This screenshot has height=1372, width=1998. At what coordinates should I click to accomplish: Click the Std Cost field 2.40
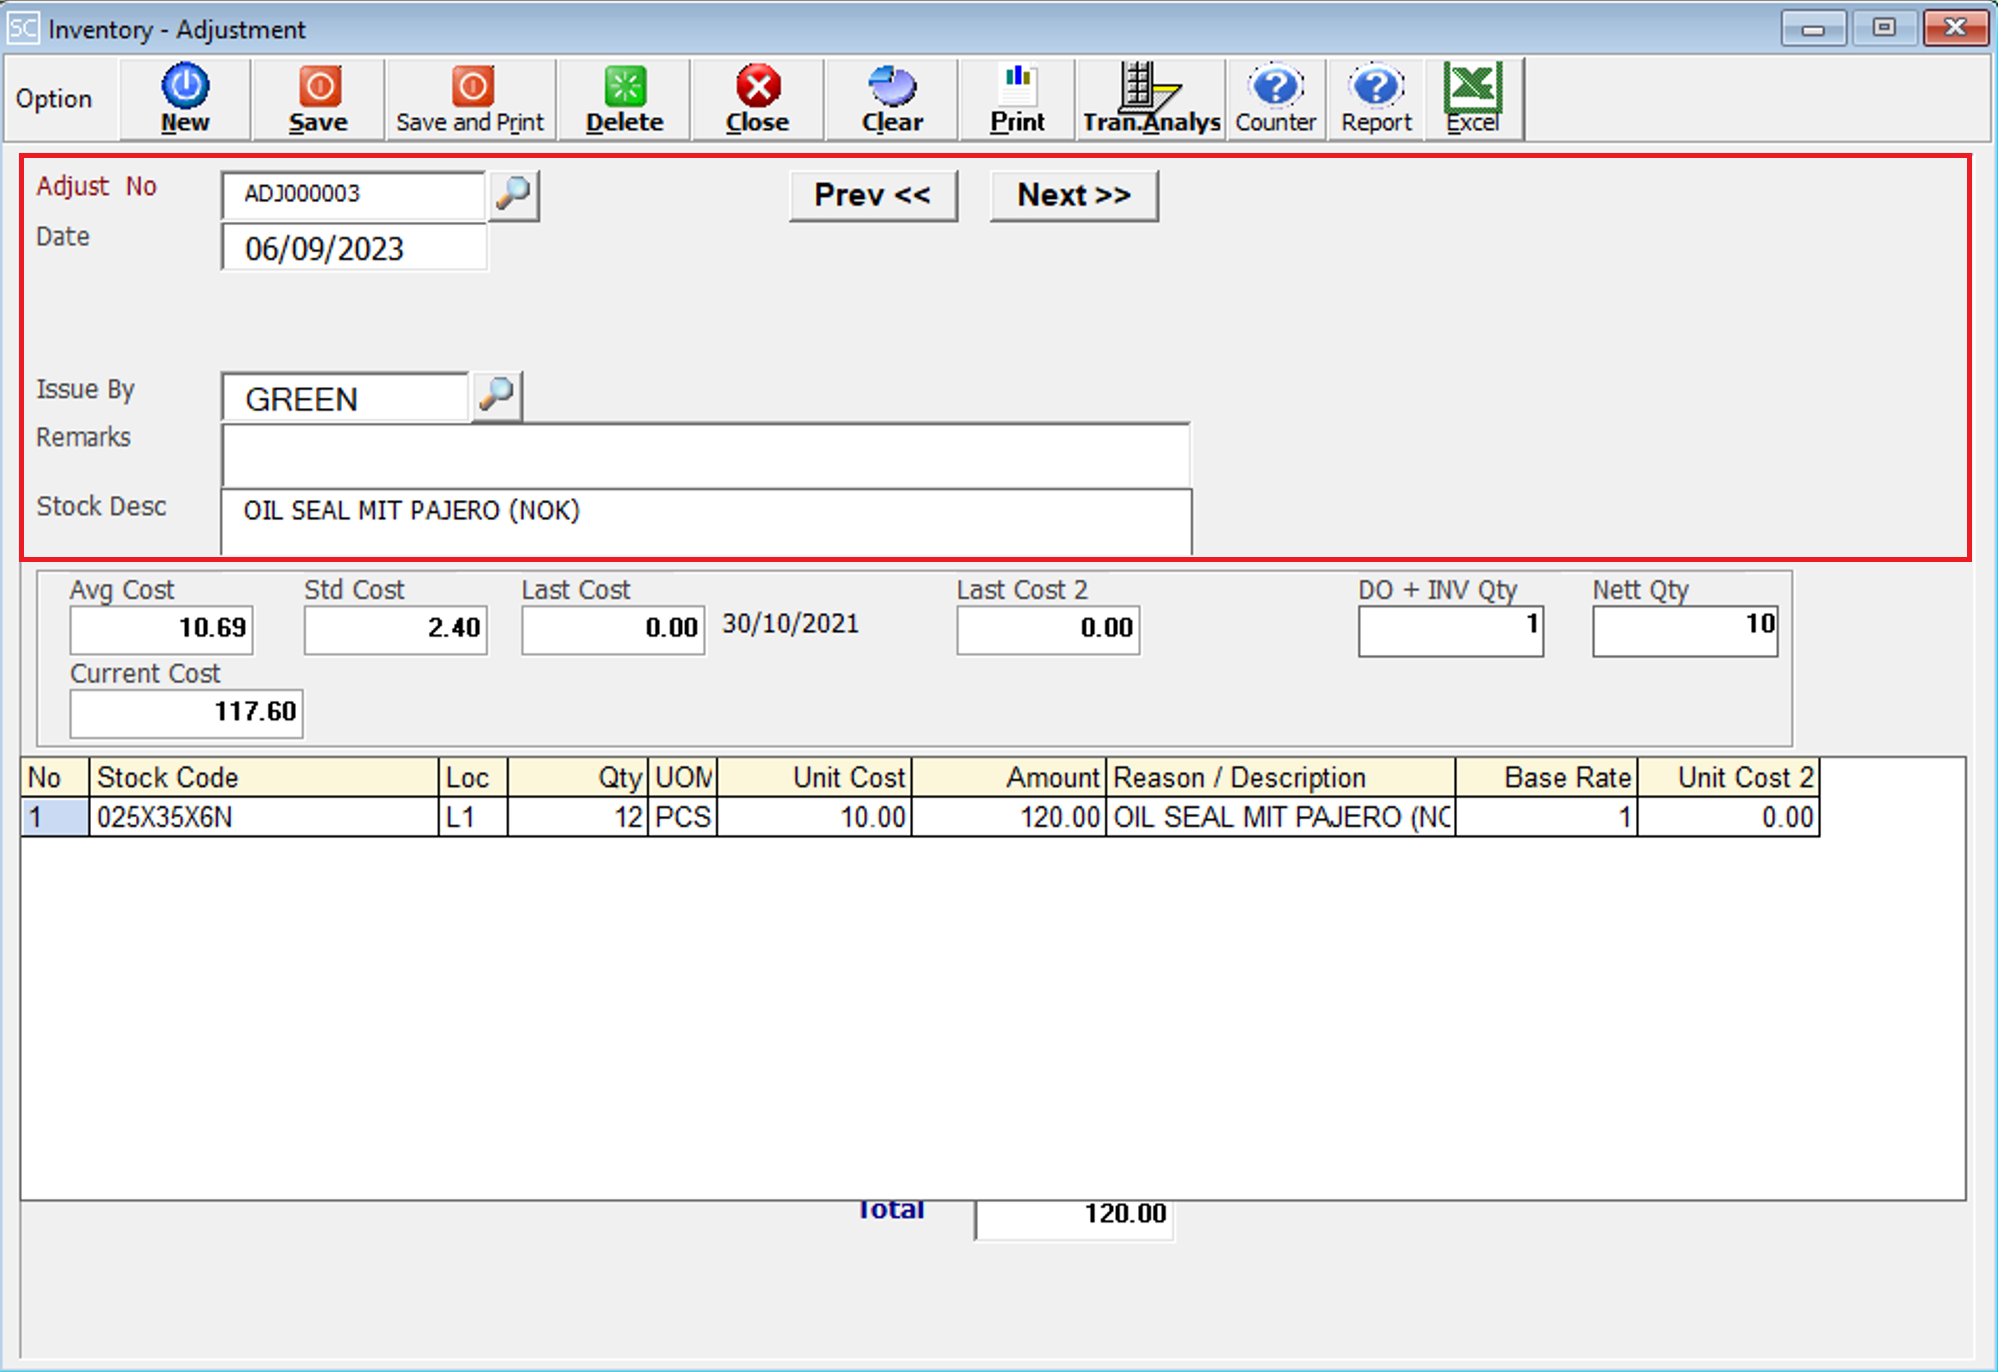click(x=396, y=630)
